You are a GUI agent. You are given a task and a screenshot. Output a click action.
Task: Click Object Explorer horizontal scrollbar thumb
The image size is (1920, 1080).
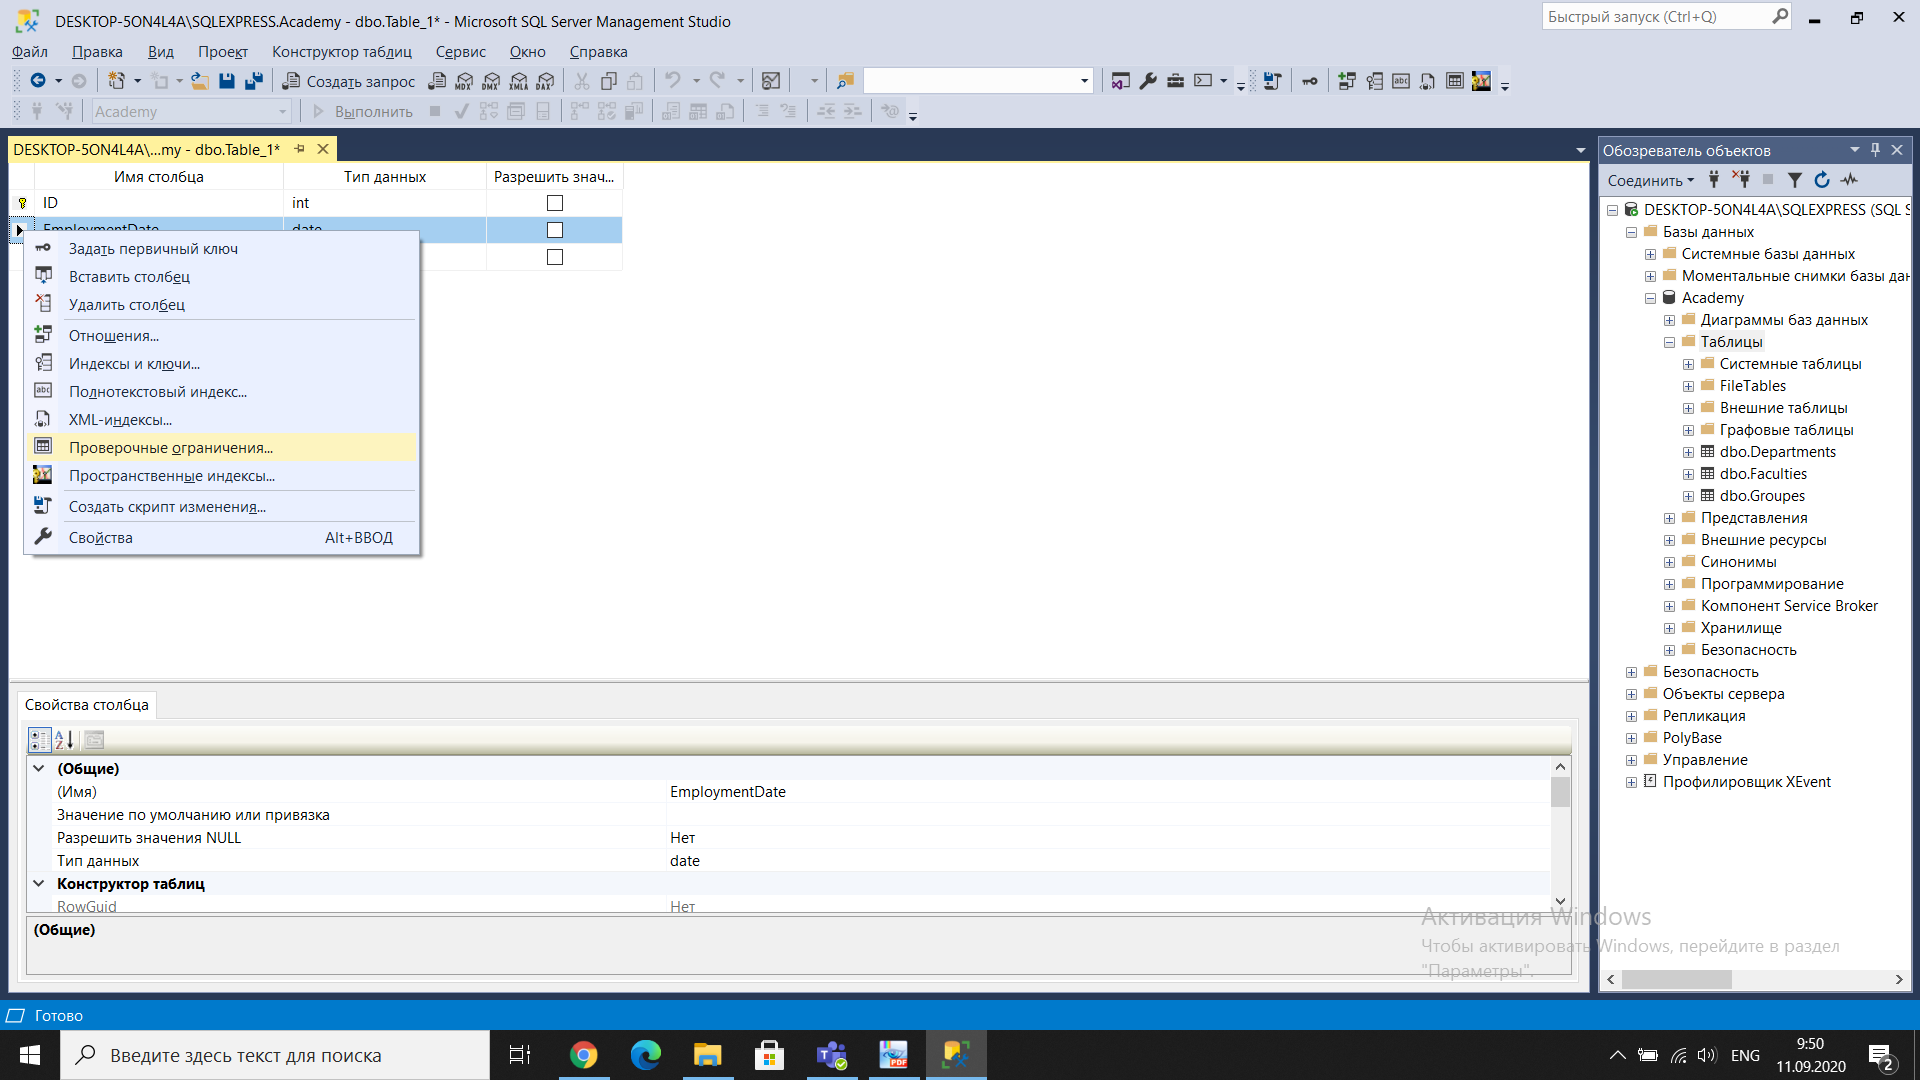pos(1677,980)
